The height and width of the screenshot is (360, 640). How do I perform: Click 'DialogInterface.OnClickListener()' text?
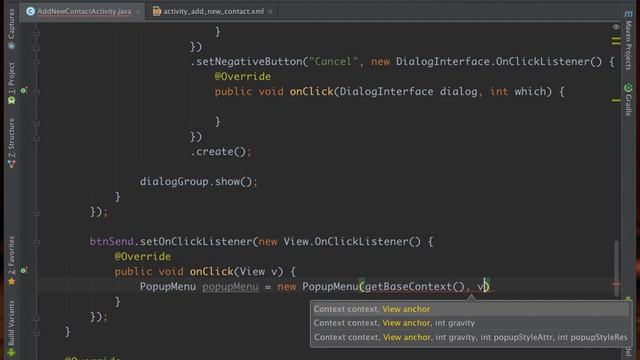pos(499,62)
